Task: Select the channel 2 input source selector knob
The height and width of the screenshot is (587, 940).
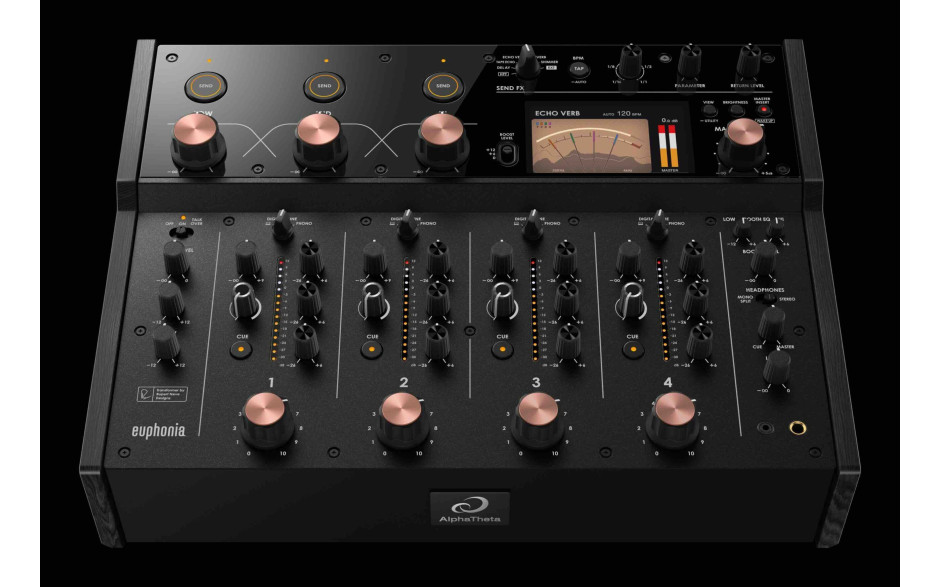Action: point(408,226)
